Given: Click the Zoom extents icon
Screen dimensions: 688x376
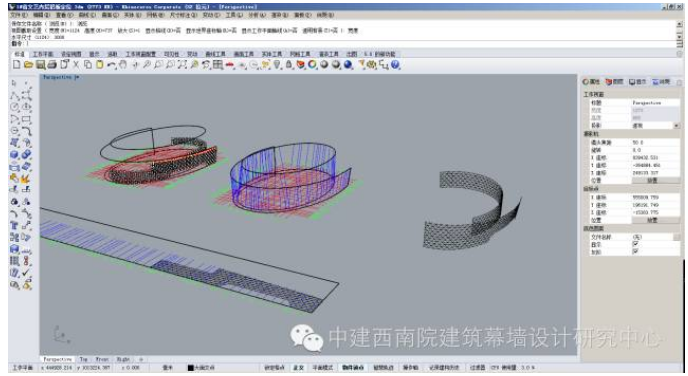Looking at the screenshot, I should click(x=183, y=64).
